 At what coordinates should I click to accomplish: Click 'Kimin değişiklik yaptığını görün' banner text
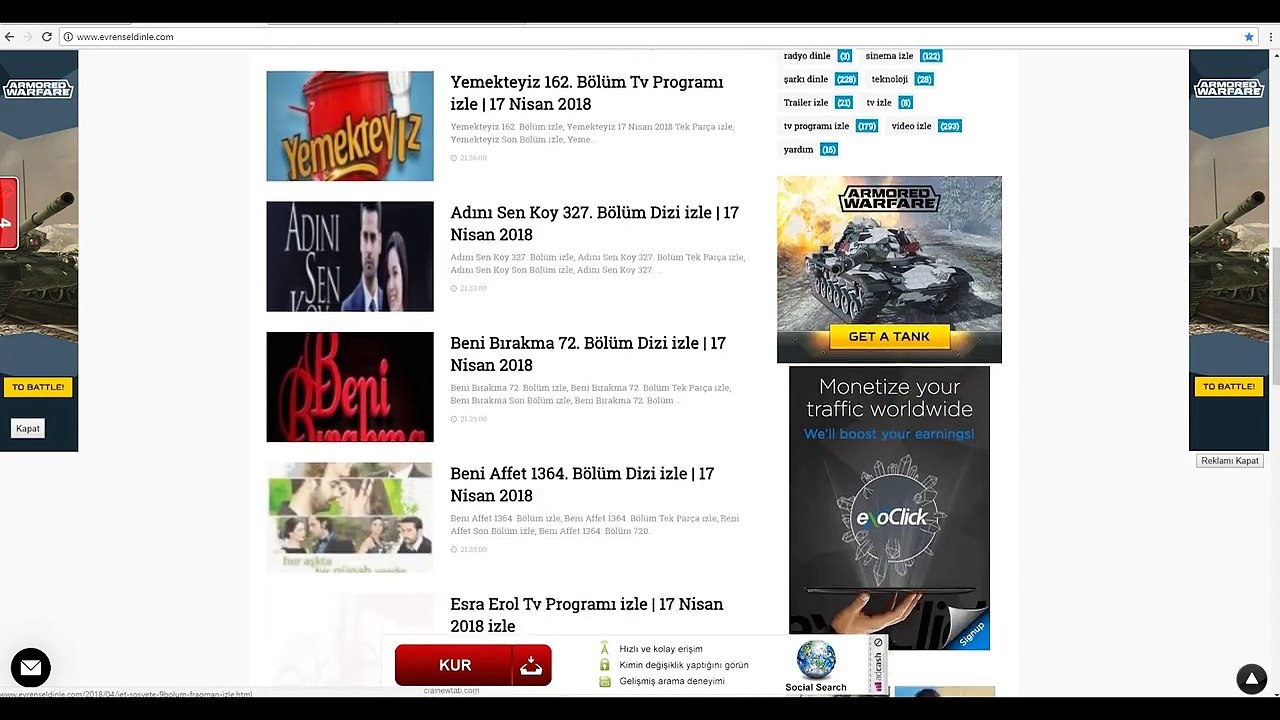[x=684, y=665]
